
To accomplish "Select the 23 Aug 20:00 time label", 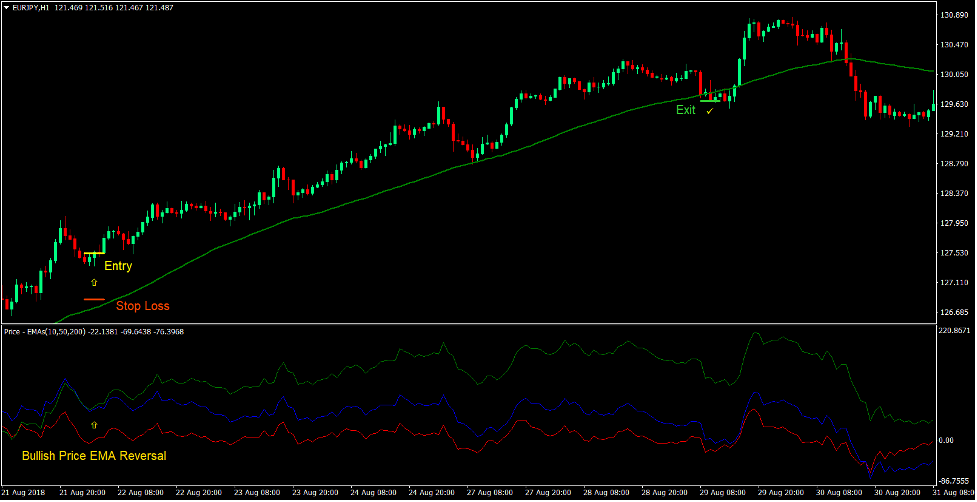I will pos(317,492).
